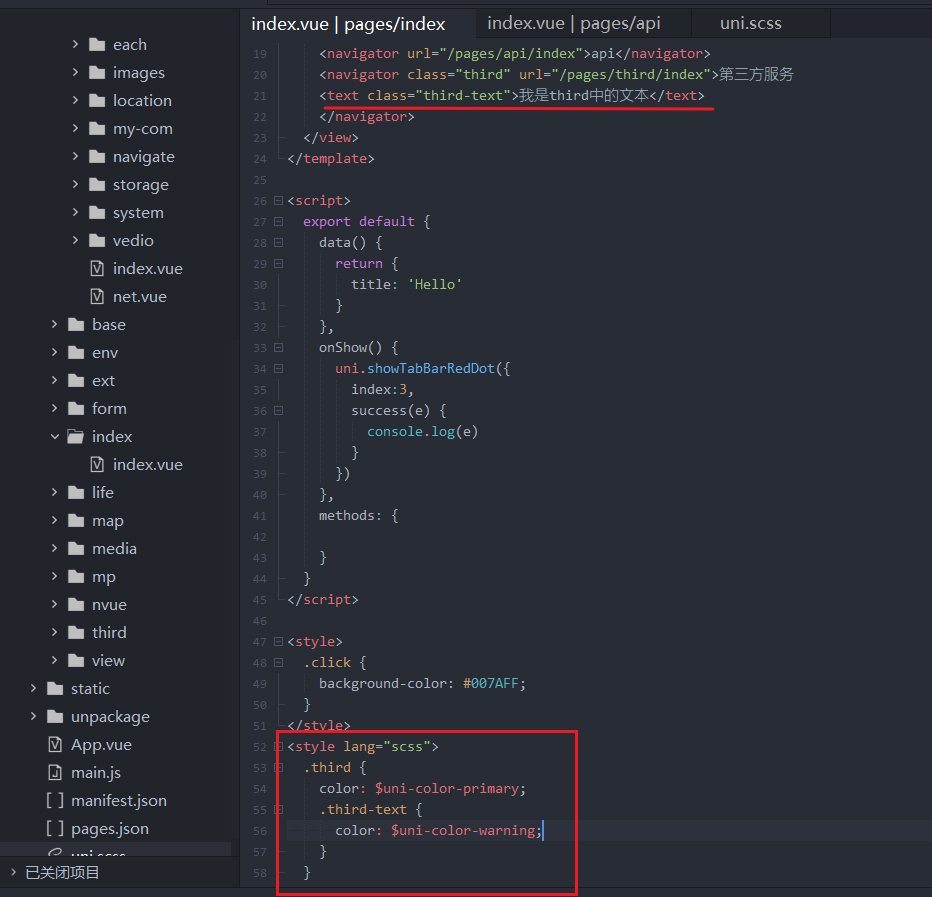
Task: Fold the script block on line 26
Action: tap(278, 200)
